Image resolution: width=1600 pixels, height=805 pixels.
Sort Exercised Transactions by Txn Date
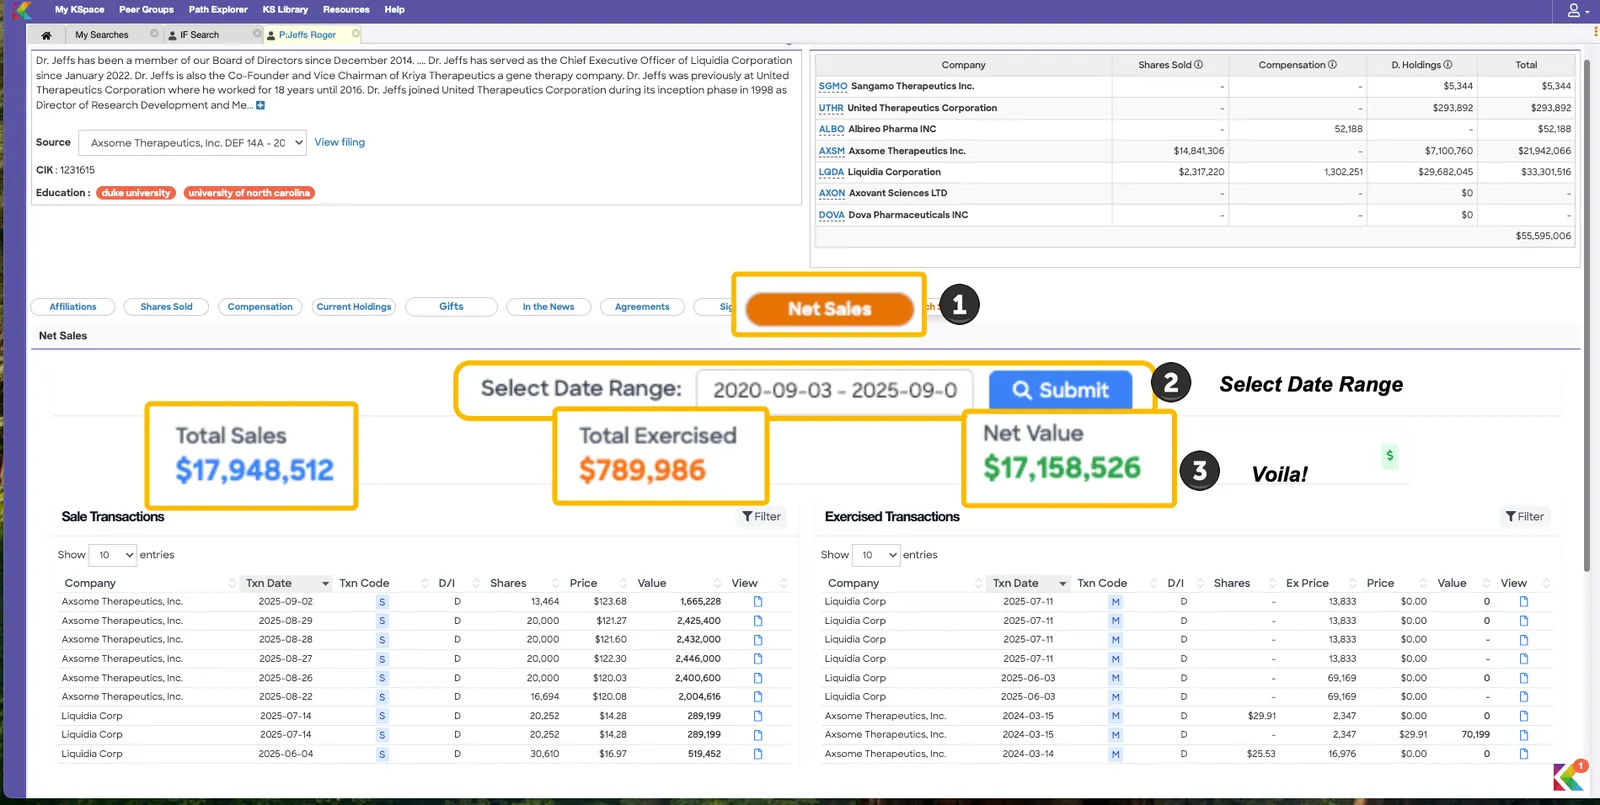click(1029, 583)
